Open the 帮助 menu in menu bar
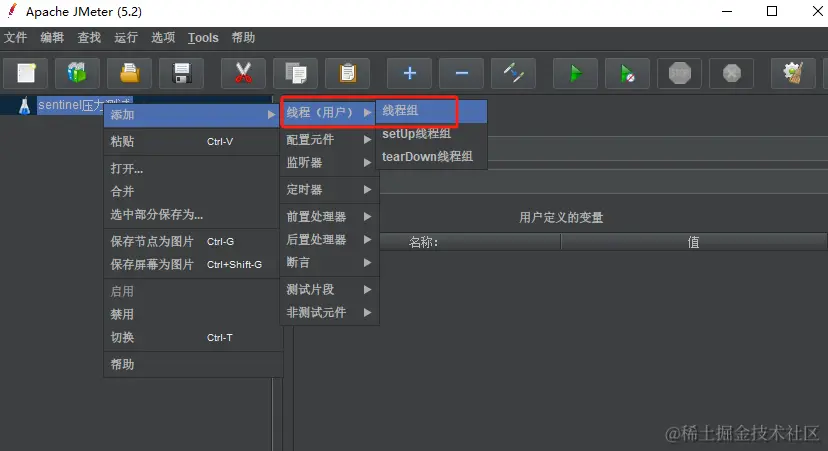This screenshot has height=451, width=828. coord(243,37)
